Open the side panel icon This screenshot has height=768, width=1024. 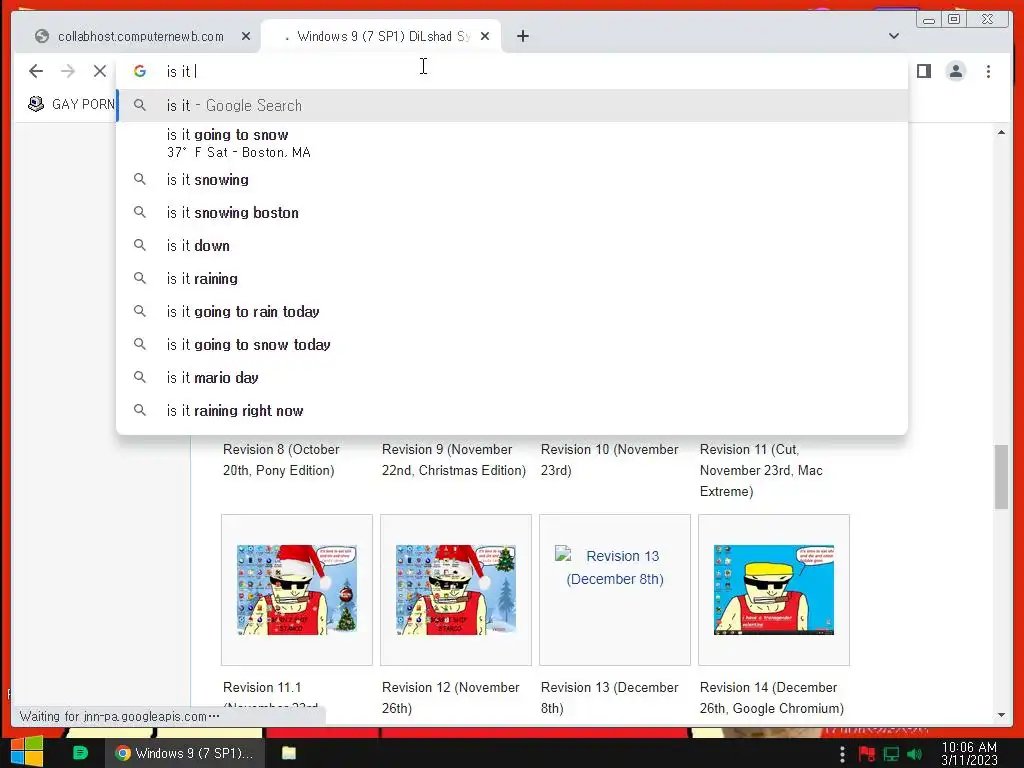tap(923, 71)
